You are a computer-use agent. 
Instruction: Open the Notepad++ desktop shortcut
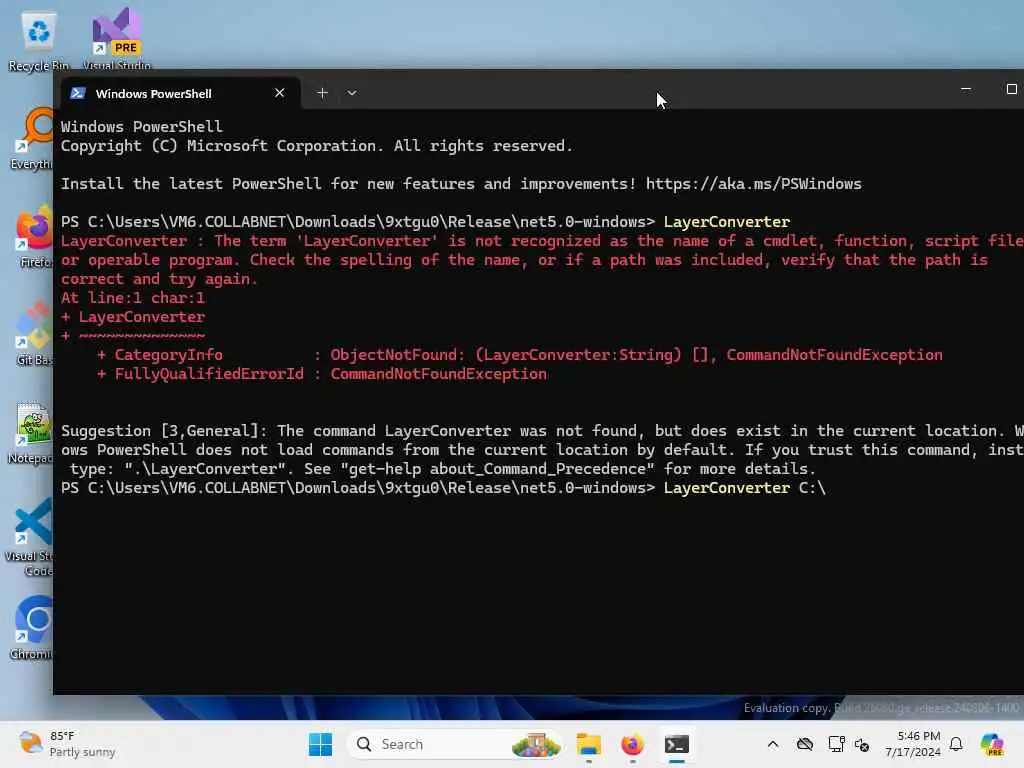31,432
